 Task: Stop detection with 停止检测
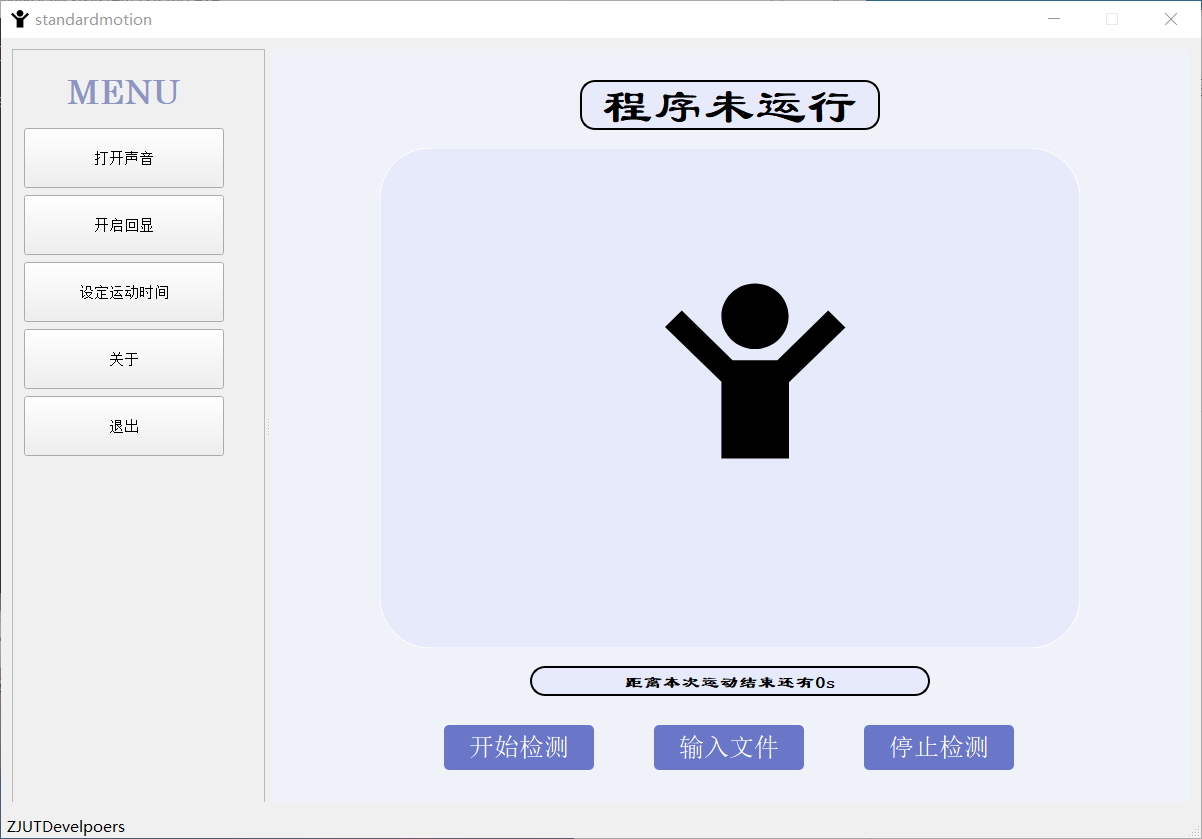click(939, 748)
